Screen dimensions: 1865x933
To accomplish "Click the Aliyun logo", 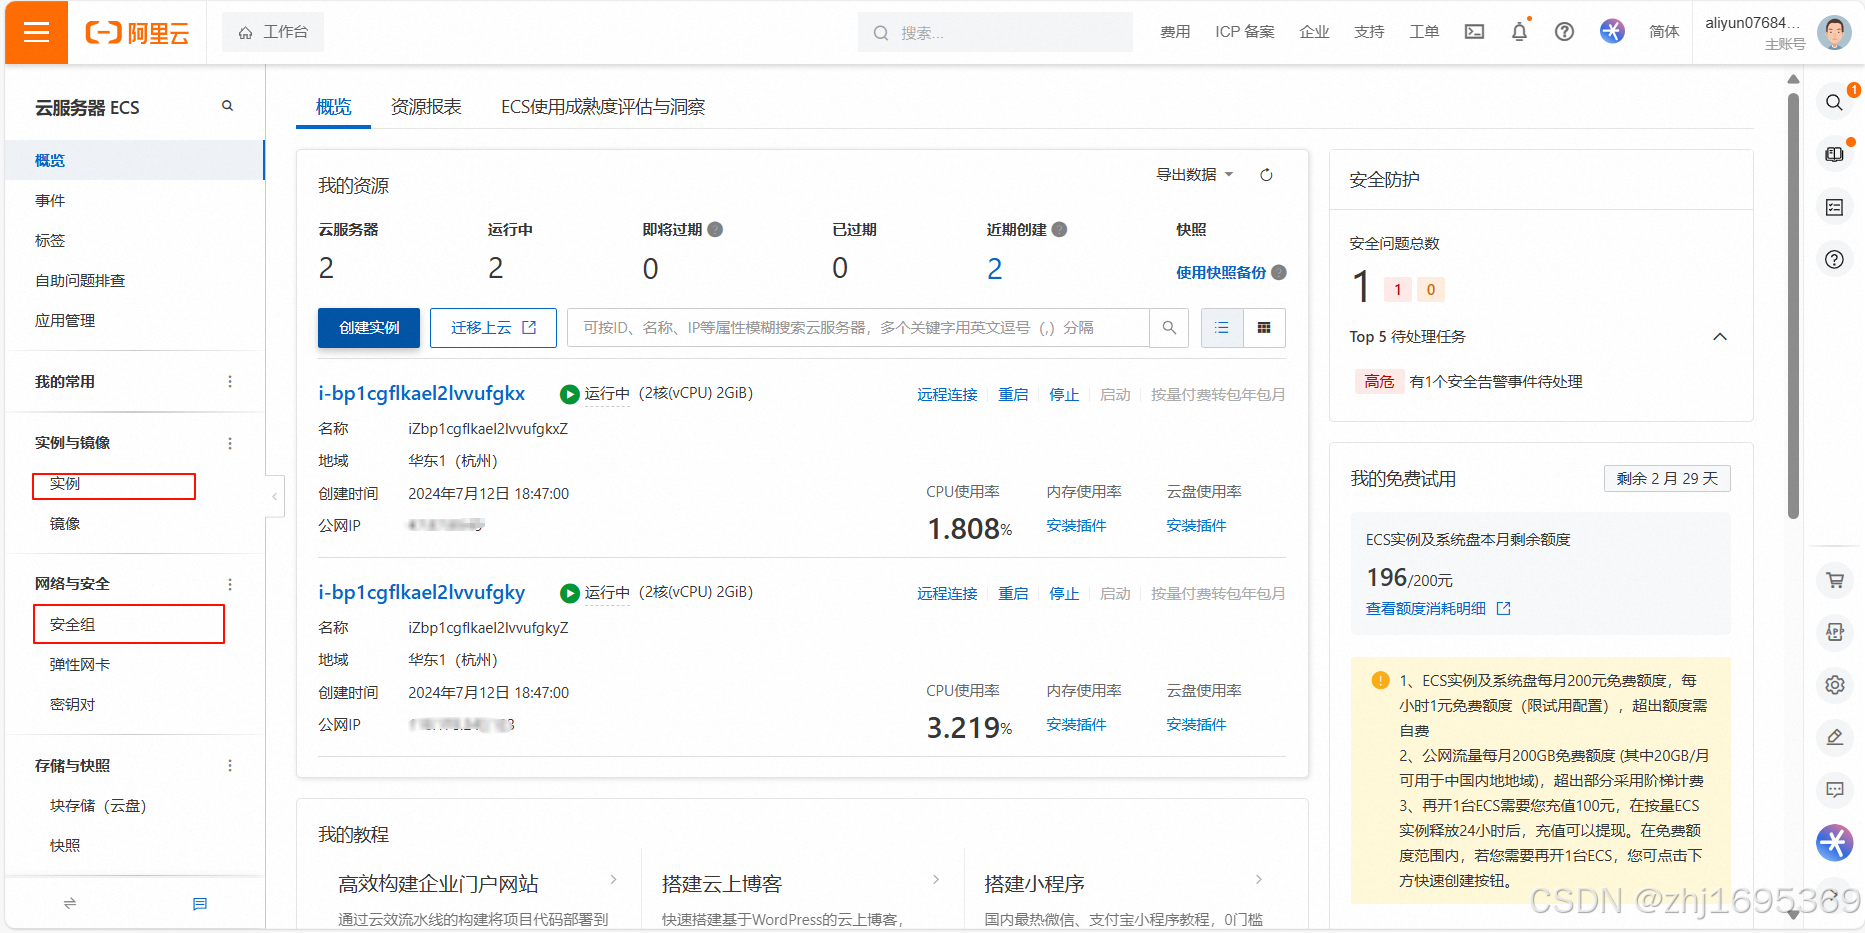I will click(x=137, y=33).
